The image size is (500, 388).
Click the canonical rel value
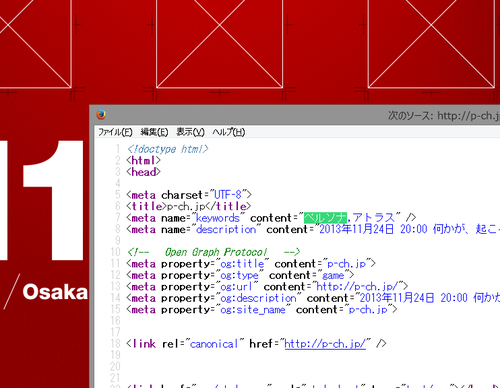tap(214, 344)
